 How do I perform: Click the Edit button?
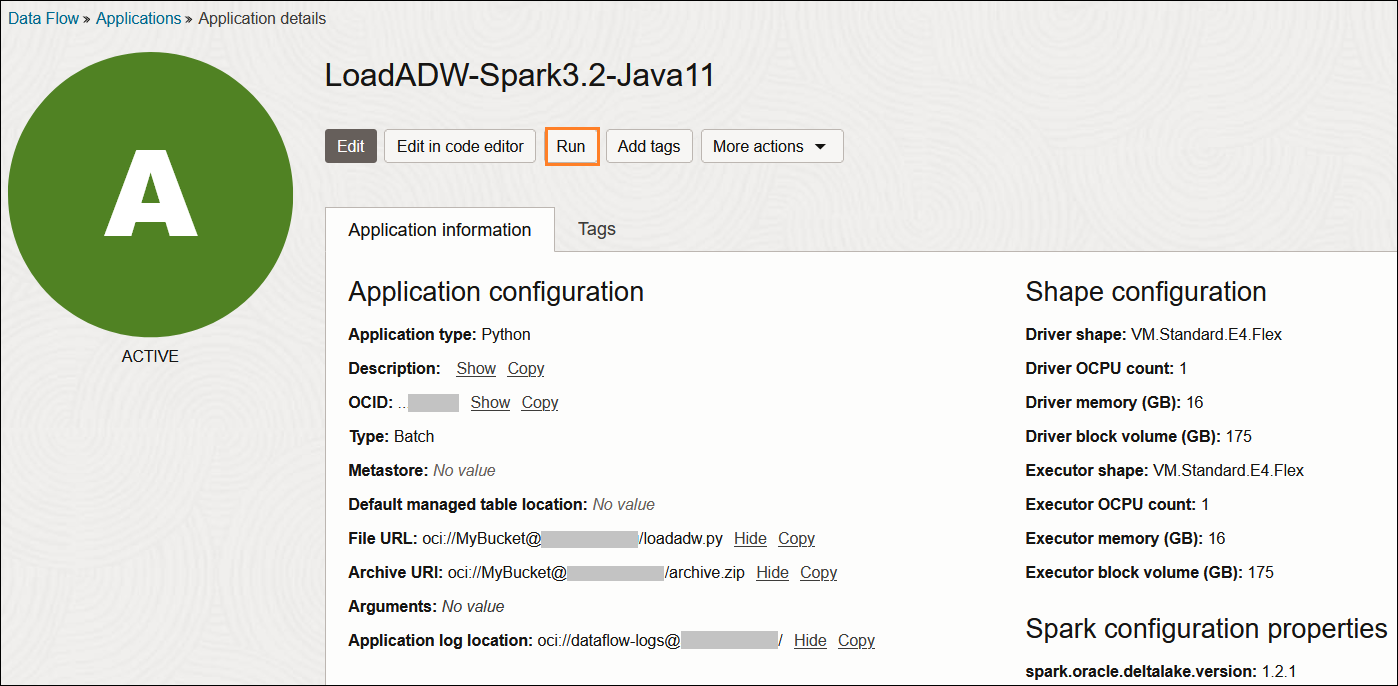(351, 146)
